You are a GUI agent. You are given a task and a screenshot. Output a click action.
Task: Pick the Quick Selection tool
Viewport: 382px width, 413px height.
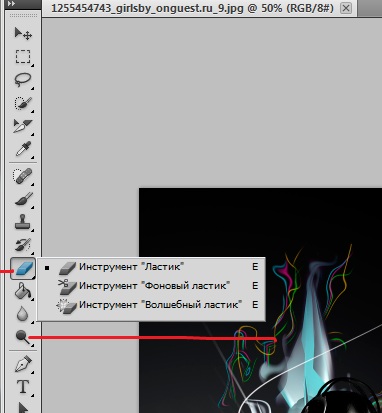click(x=23, y=103)
